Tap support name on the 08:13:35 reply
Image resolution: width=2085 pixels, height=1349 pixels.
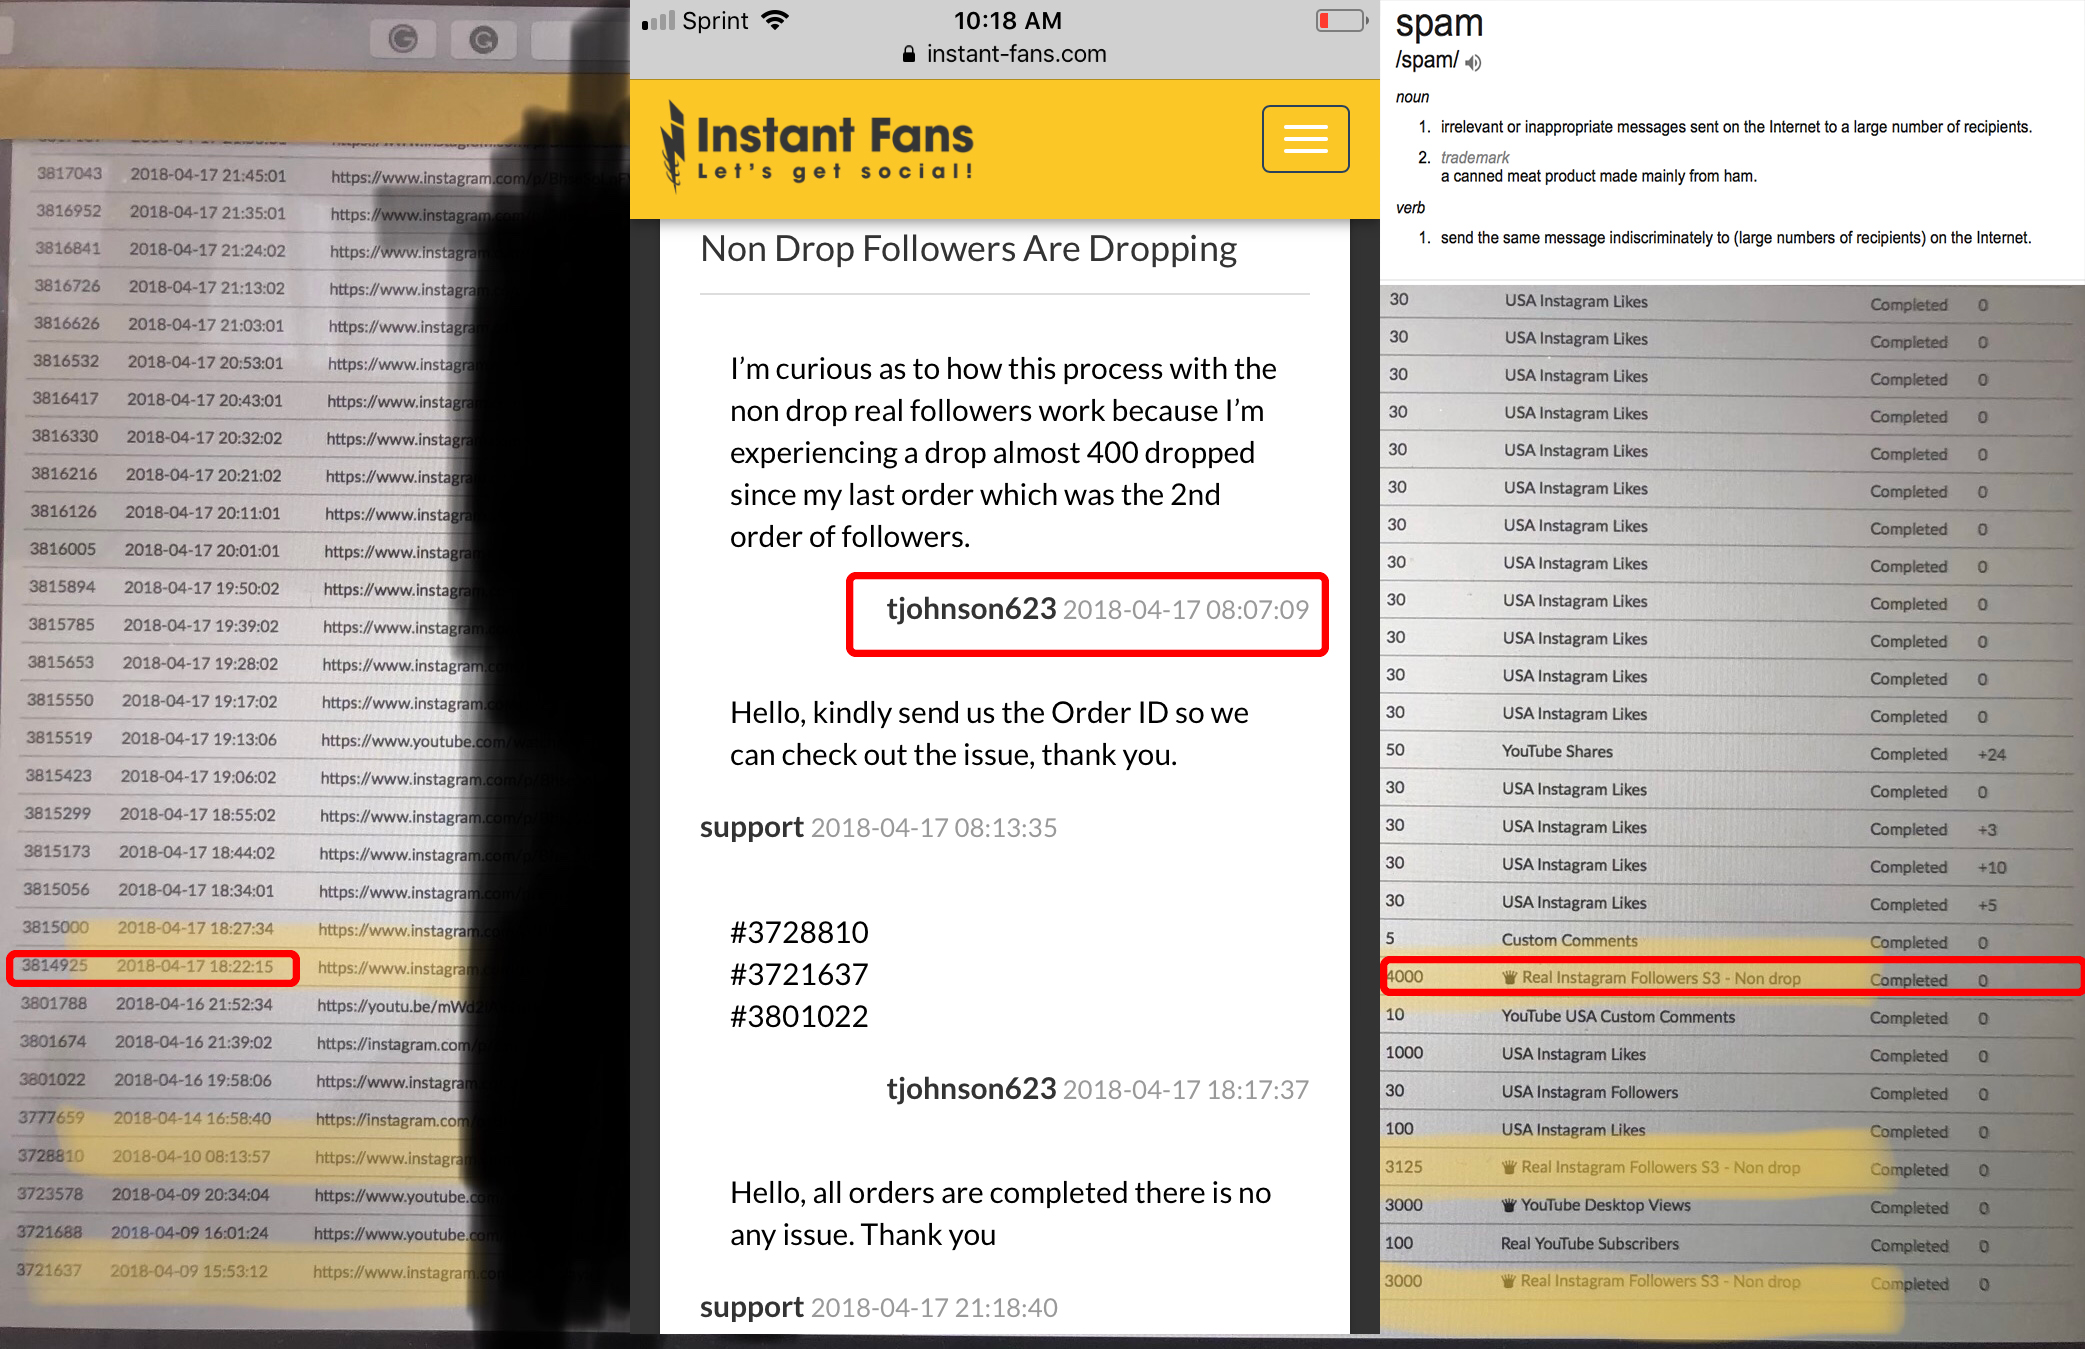pyautogui.click(x=752, y=828)
